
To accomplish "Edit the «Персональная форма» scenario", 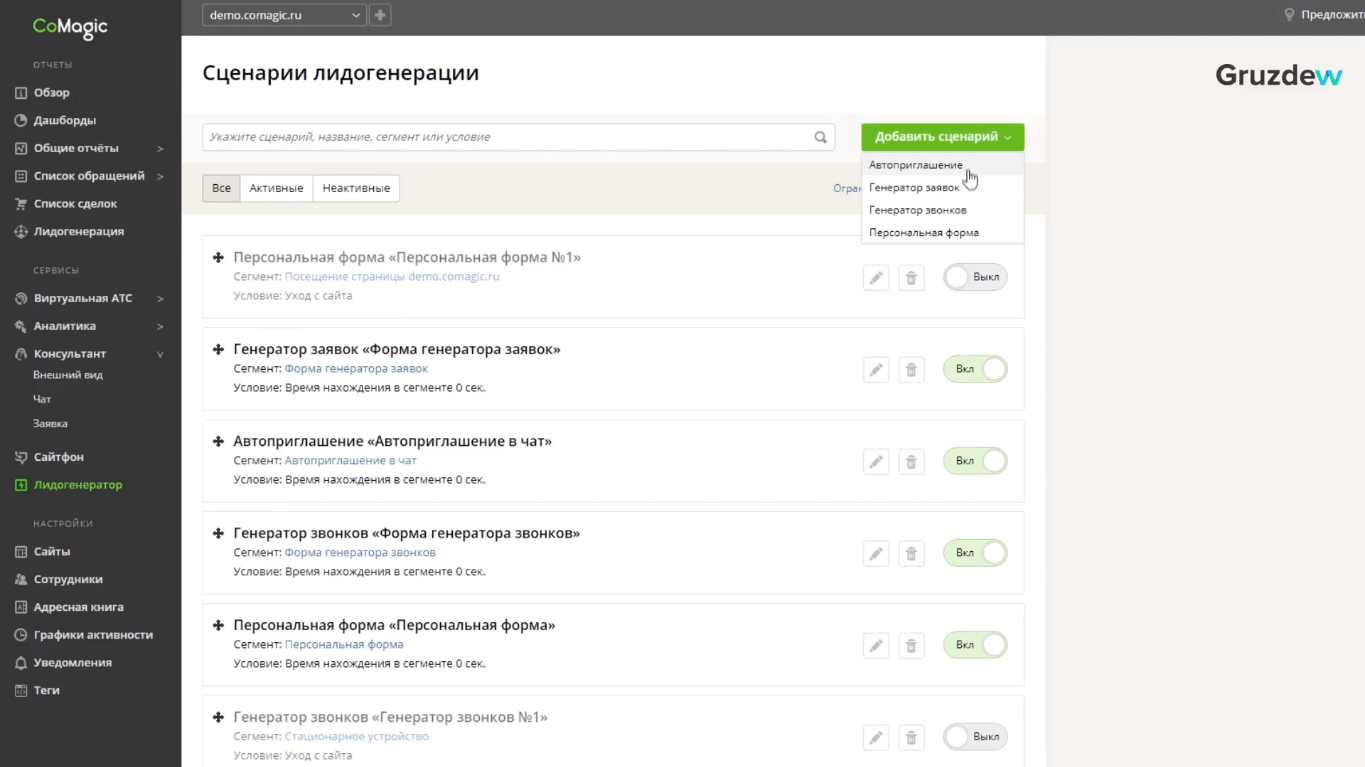I will coord(876,646).
